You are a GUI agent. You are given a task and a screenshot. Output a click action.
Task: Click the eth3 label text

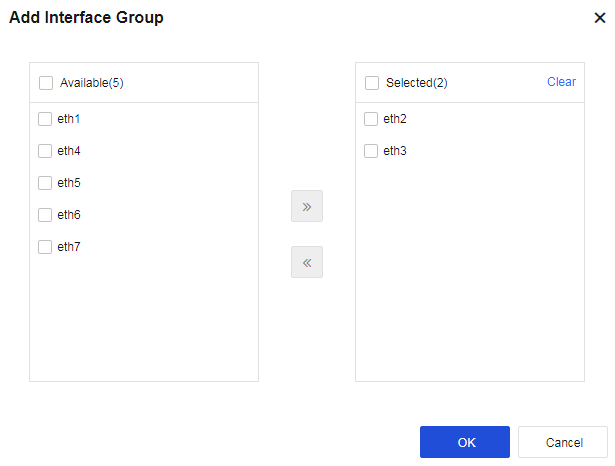click(395, 151)
